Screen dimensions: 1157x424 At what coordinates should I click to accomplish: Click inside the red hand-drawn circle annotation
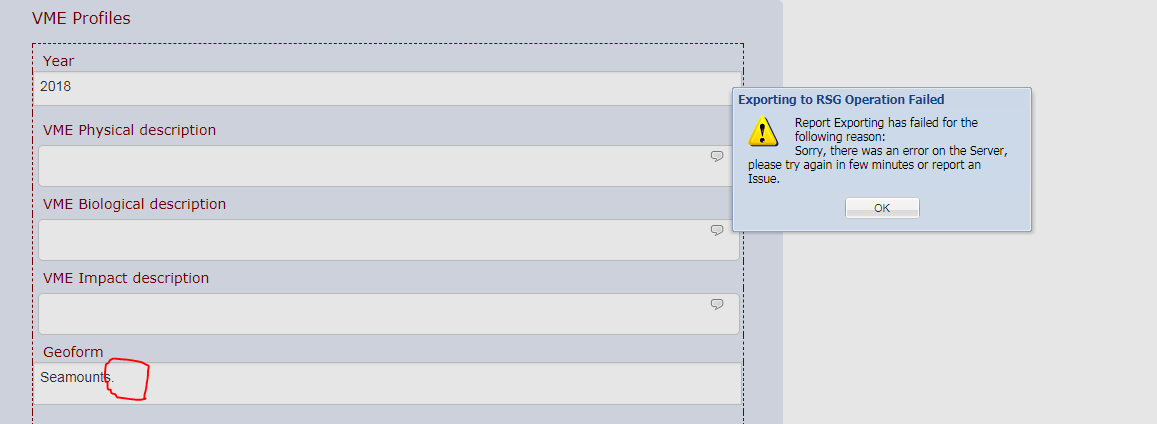point(128,380)
